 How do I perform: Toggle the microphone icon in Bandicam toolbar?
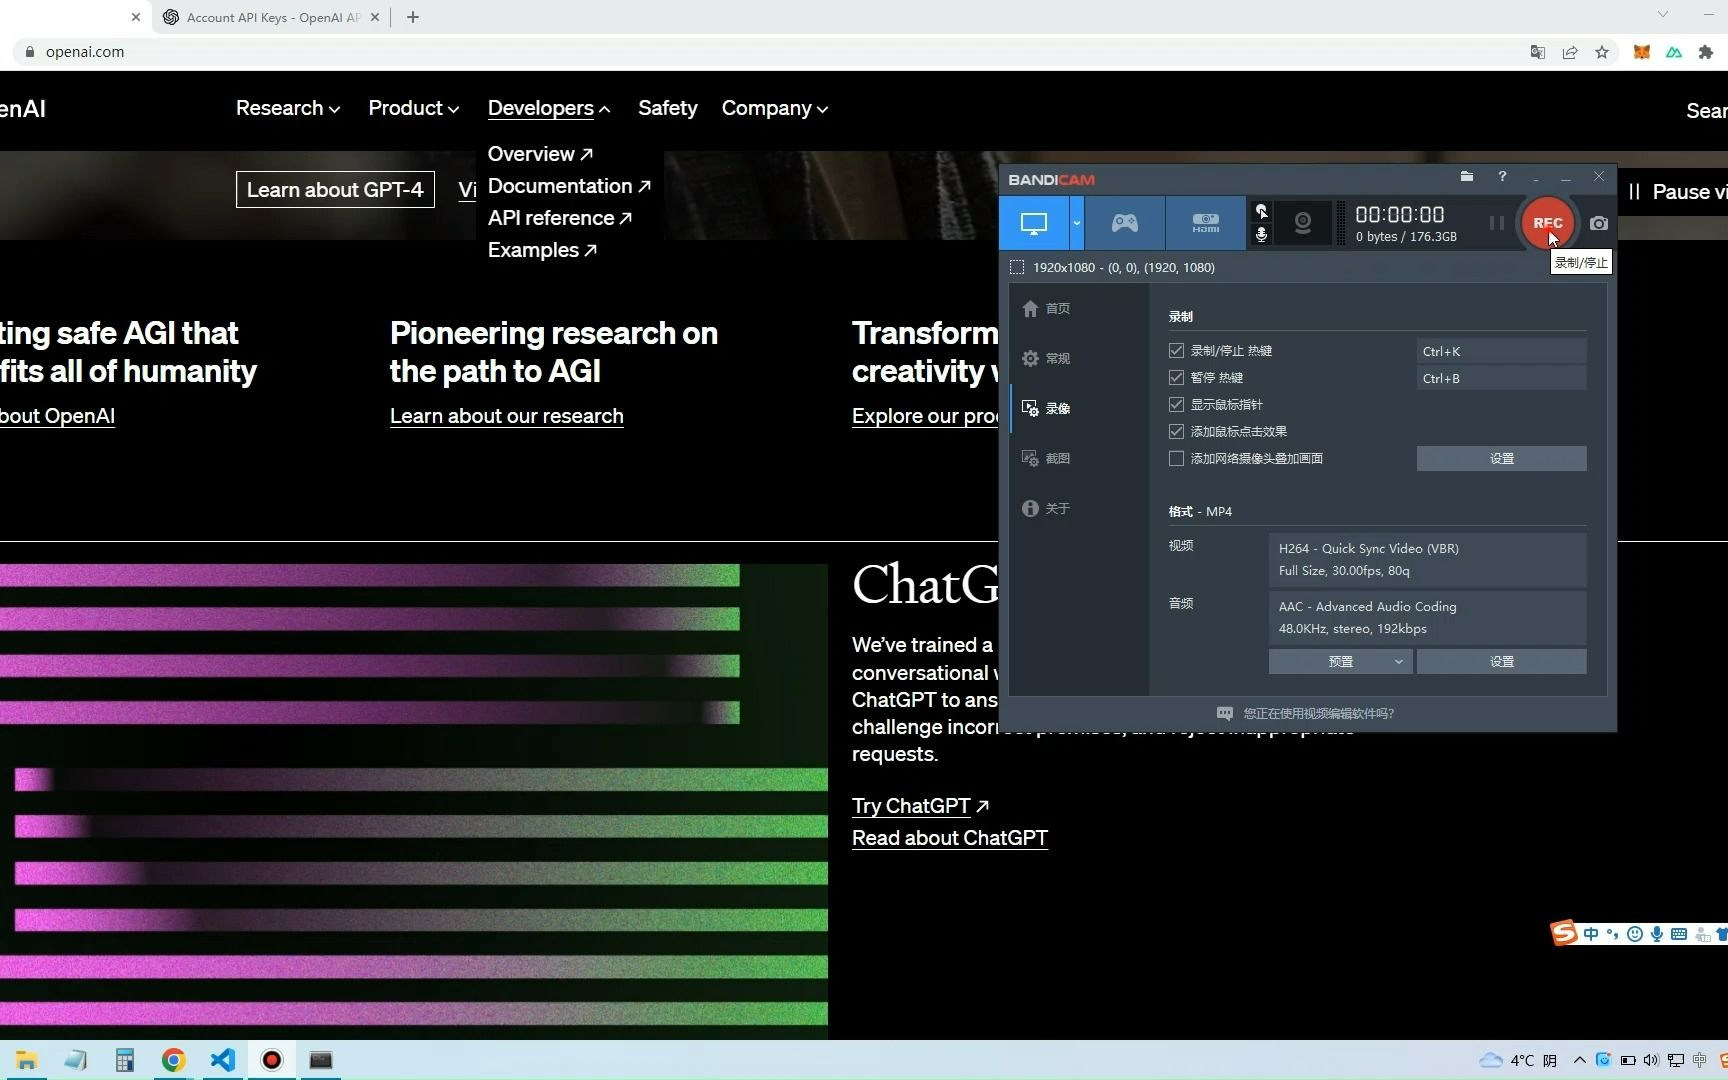(x=1262, y=234)
